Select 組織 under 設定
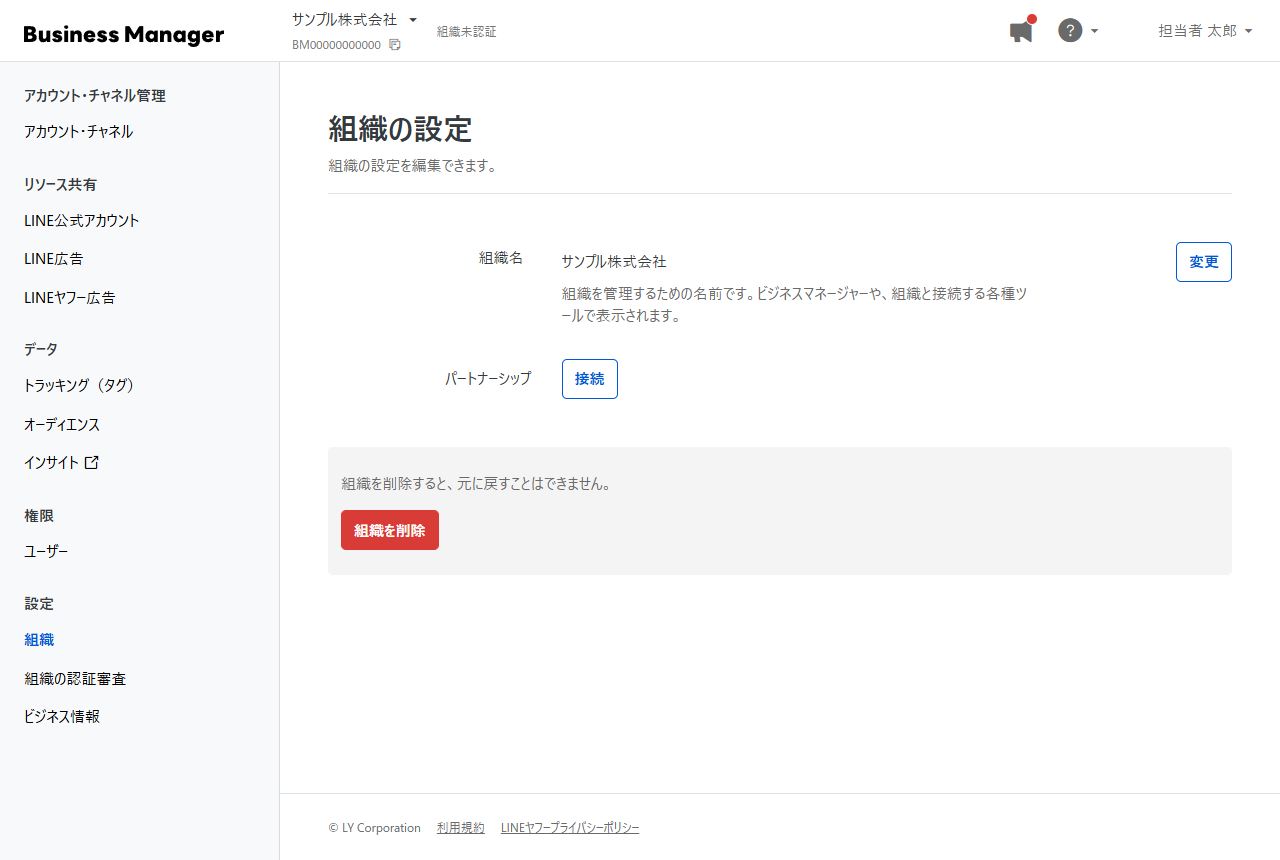 (x=39, y=640)
